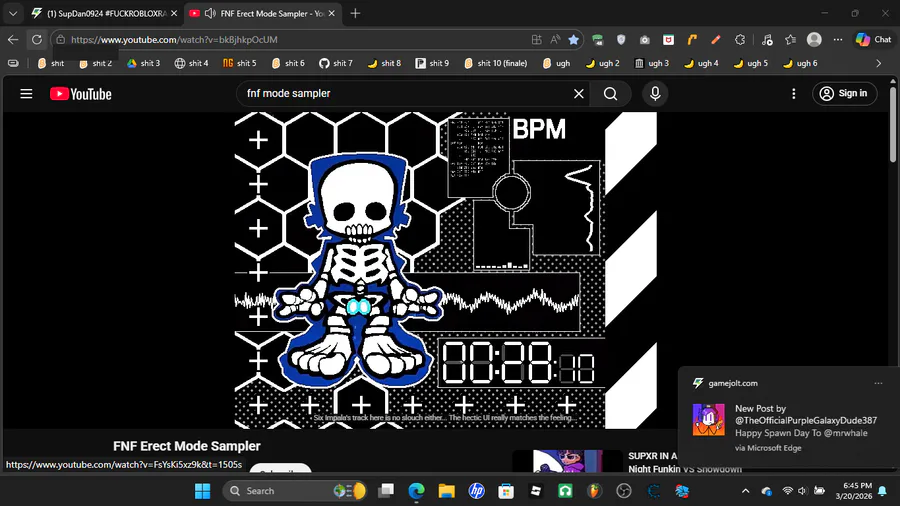This screenshot has height=506, width=900.
Task: Open the Copilot Chat button
Action: 874,40
